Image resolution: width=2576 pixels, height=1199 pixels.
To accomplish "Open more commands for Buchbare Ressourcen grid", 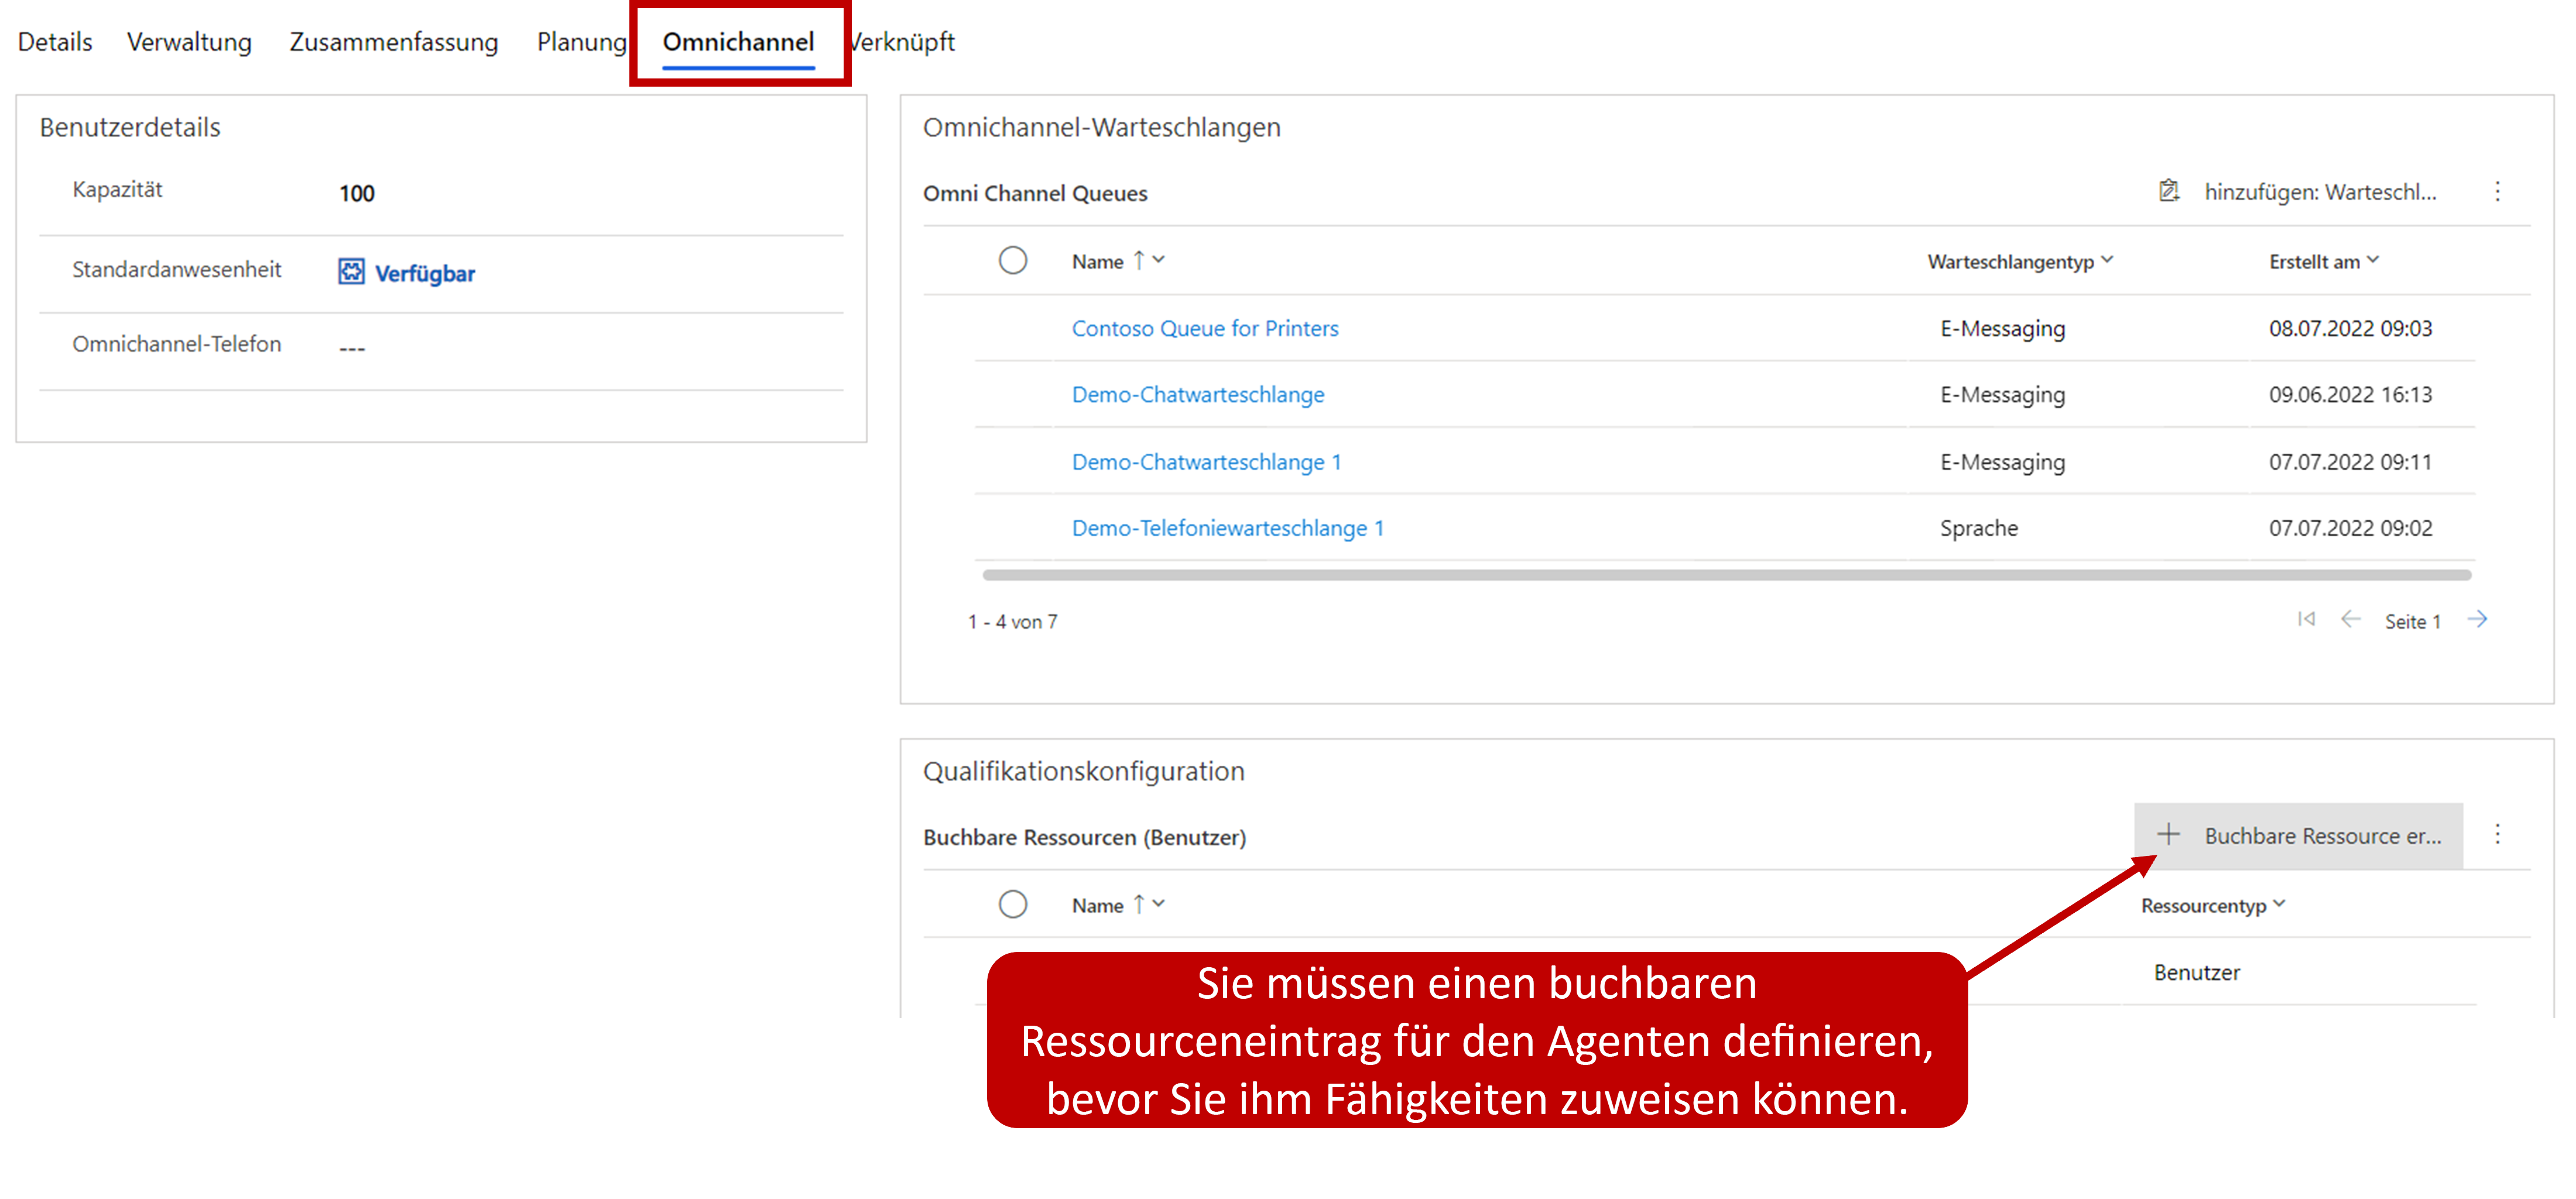I will click(2497, 835).
